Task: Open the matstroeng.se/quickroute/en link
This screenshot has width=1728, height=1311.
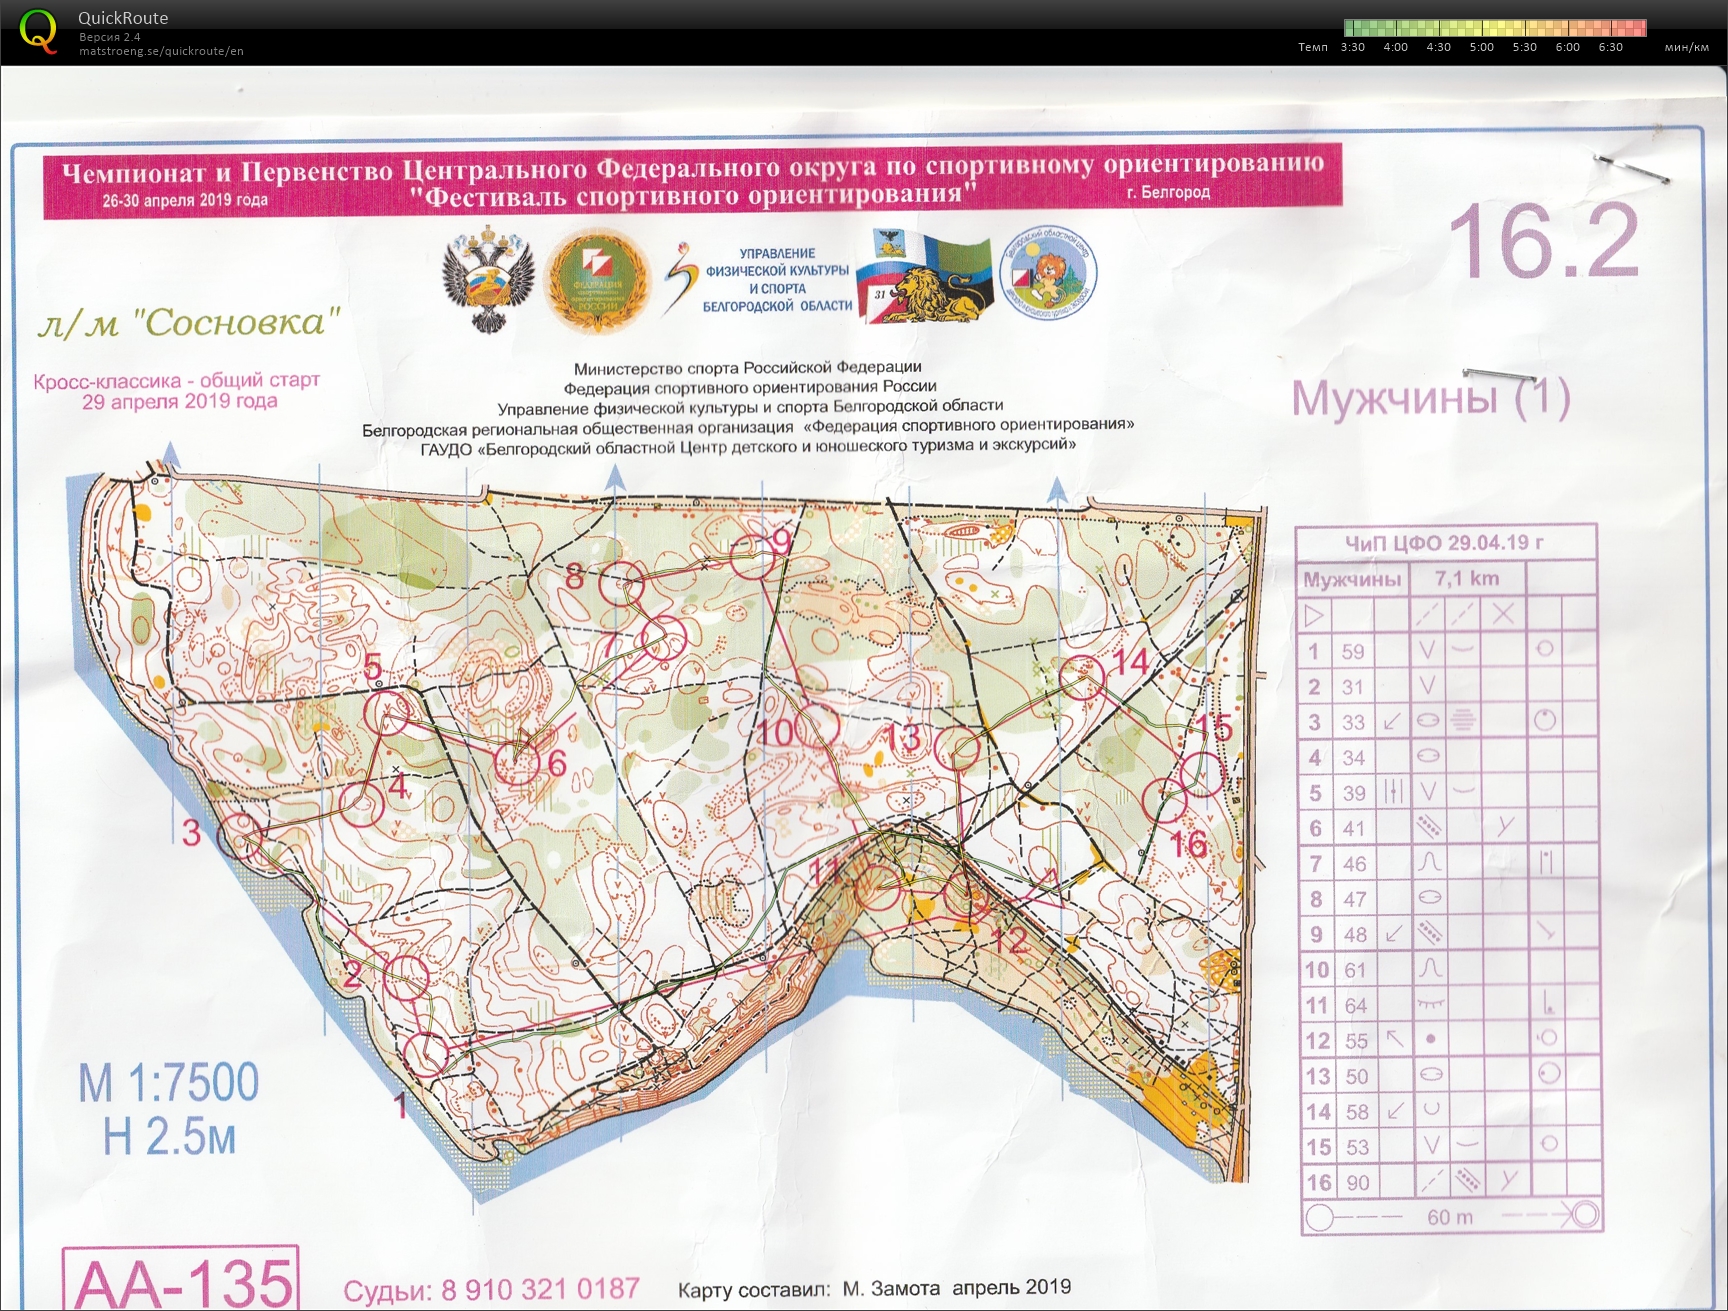Action: [161, 51]
